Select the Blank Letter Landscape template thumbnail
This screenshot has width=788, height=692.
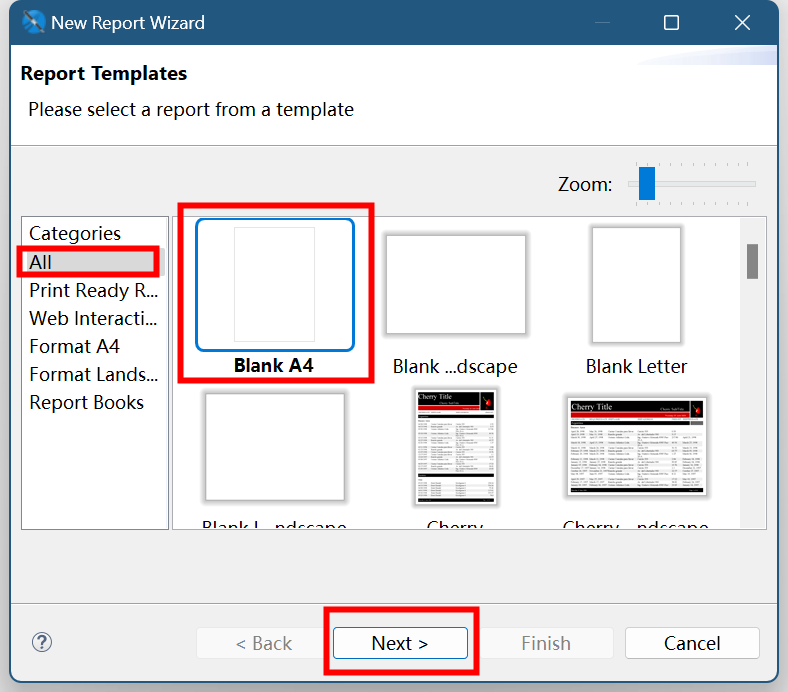(275, 446)
